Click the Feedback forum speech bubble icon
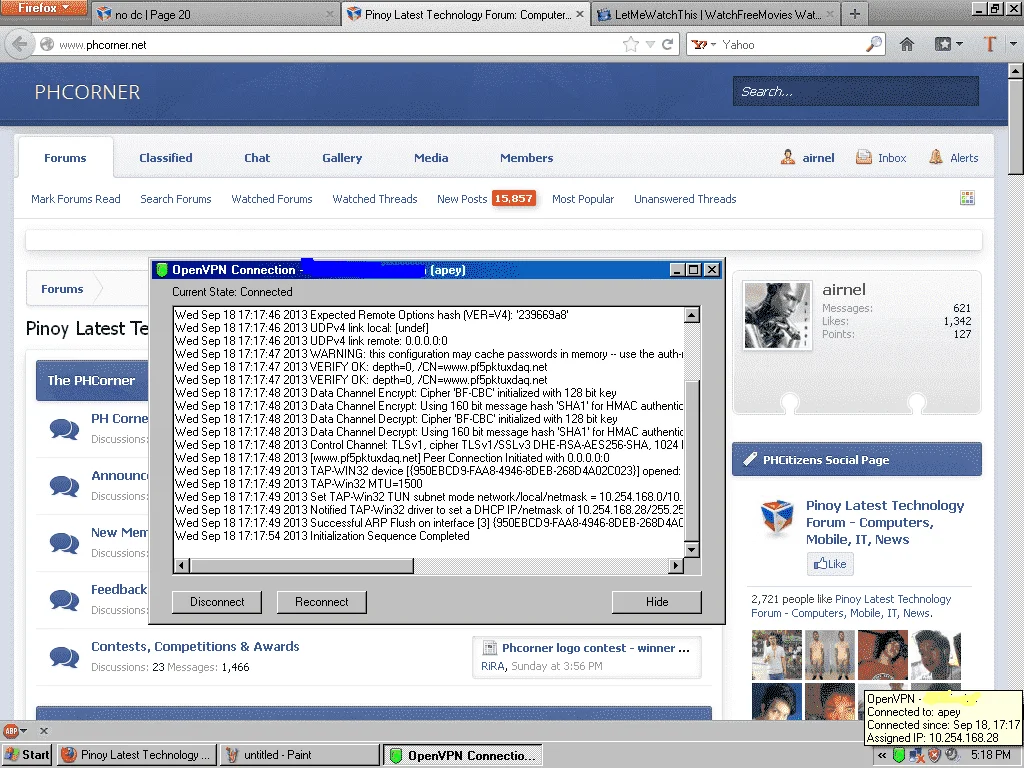The width and height of the screenshot is (1024, 768). pyautogui.click(x=64, y=600)
